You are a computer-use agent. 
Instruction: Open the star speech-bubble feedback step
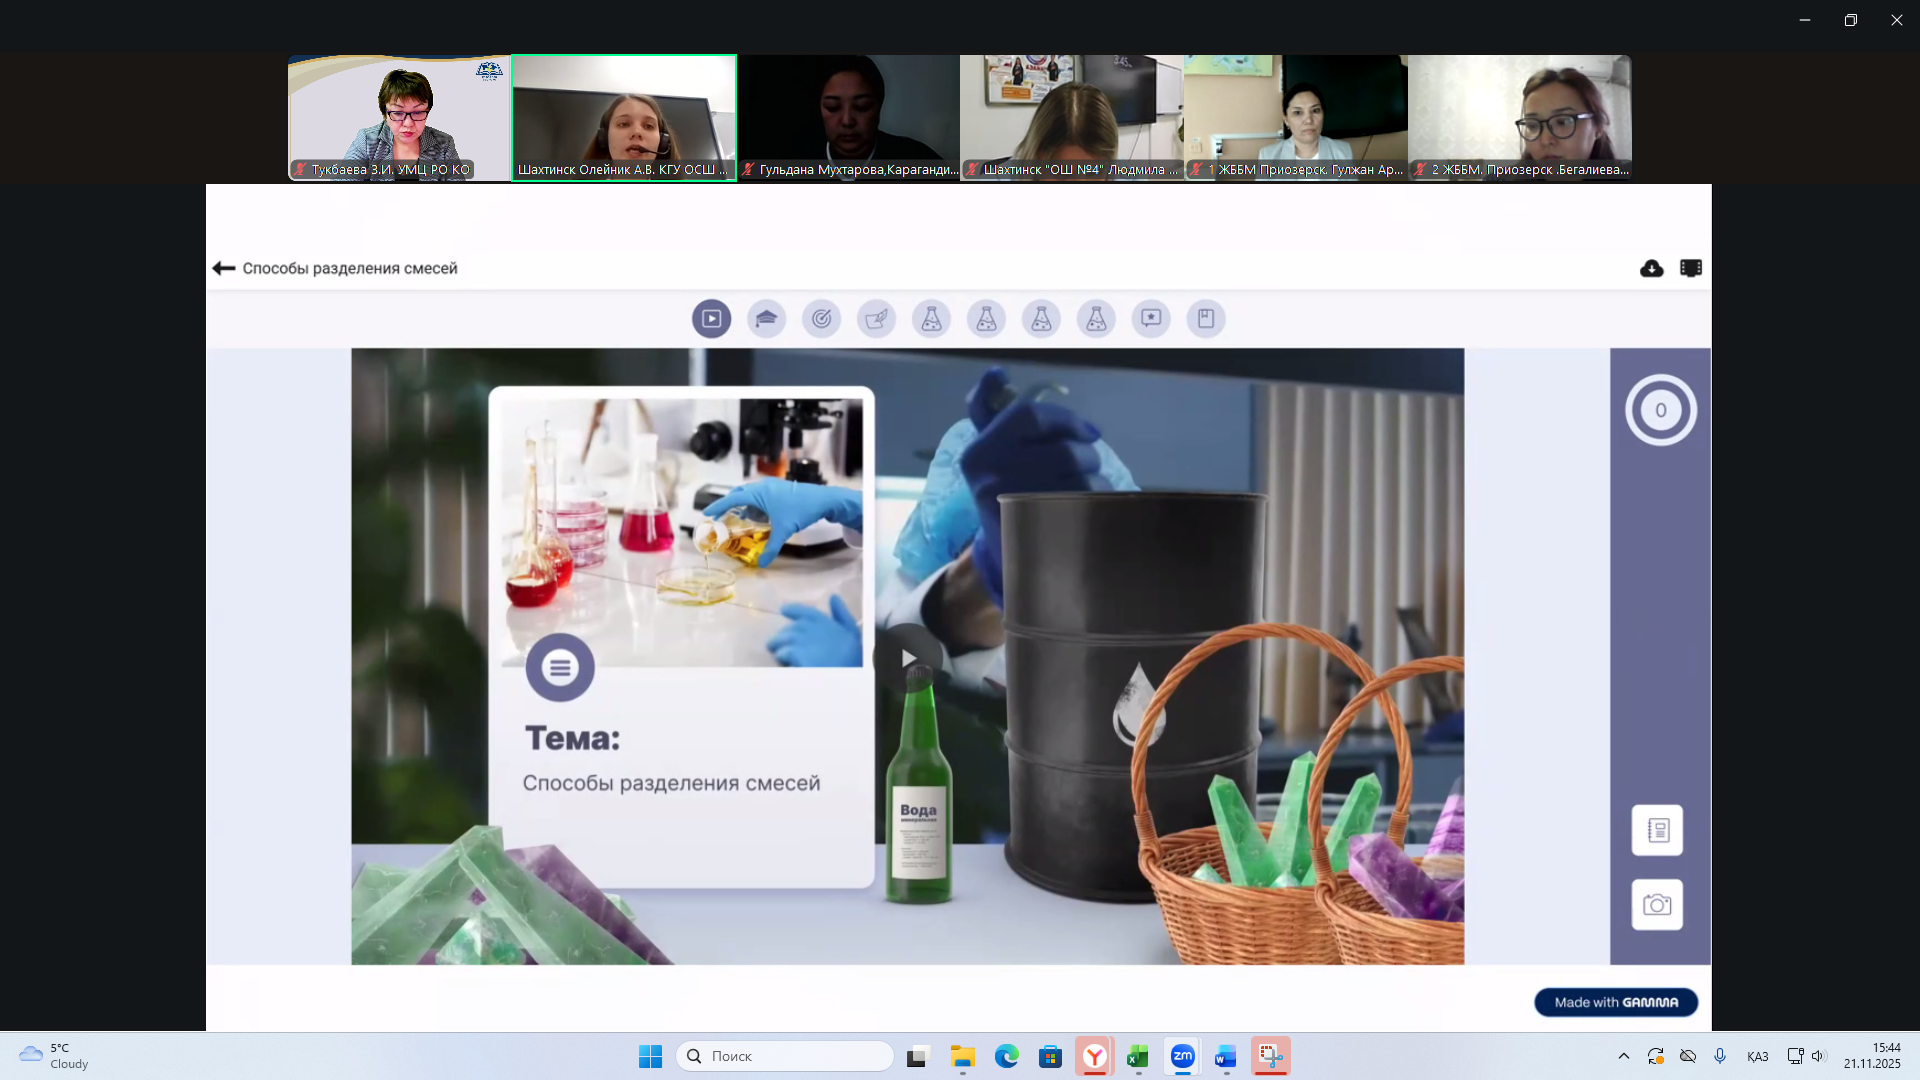point(1151,319)
